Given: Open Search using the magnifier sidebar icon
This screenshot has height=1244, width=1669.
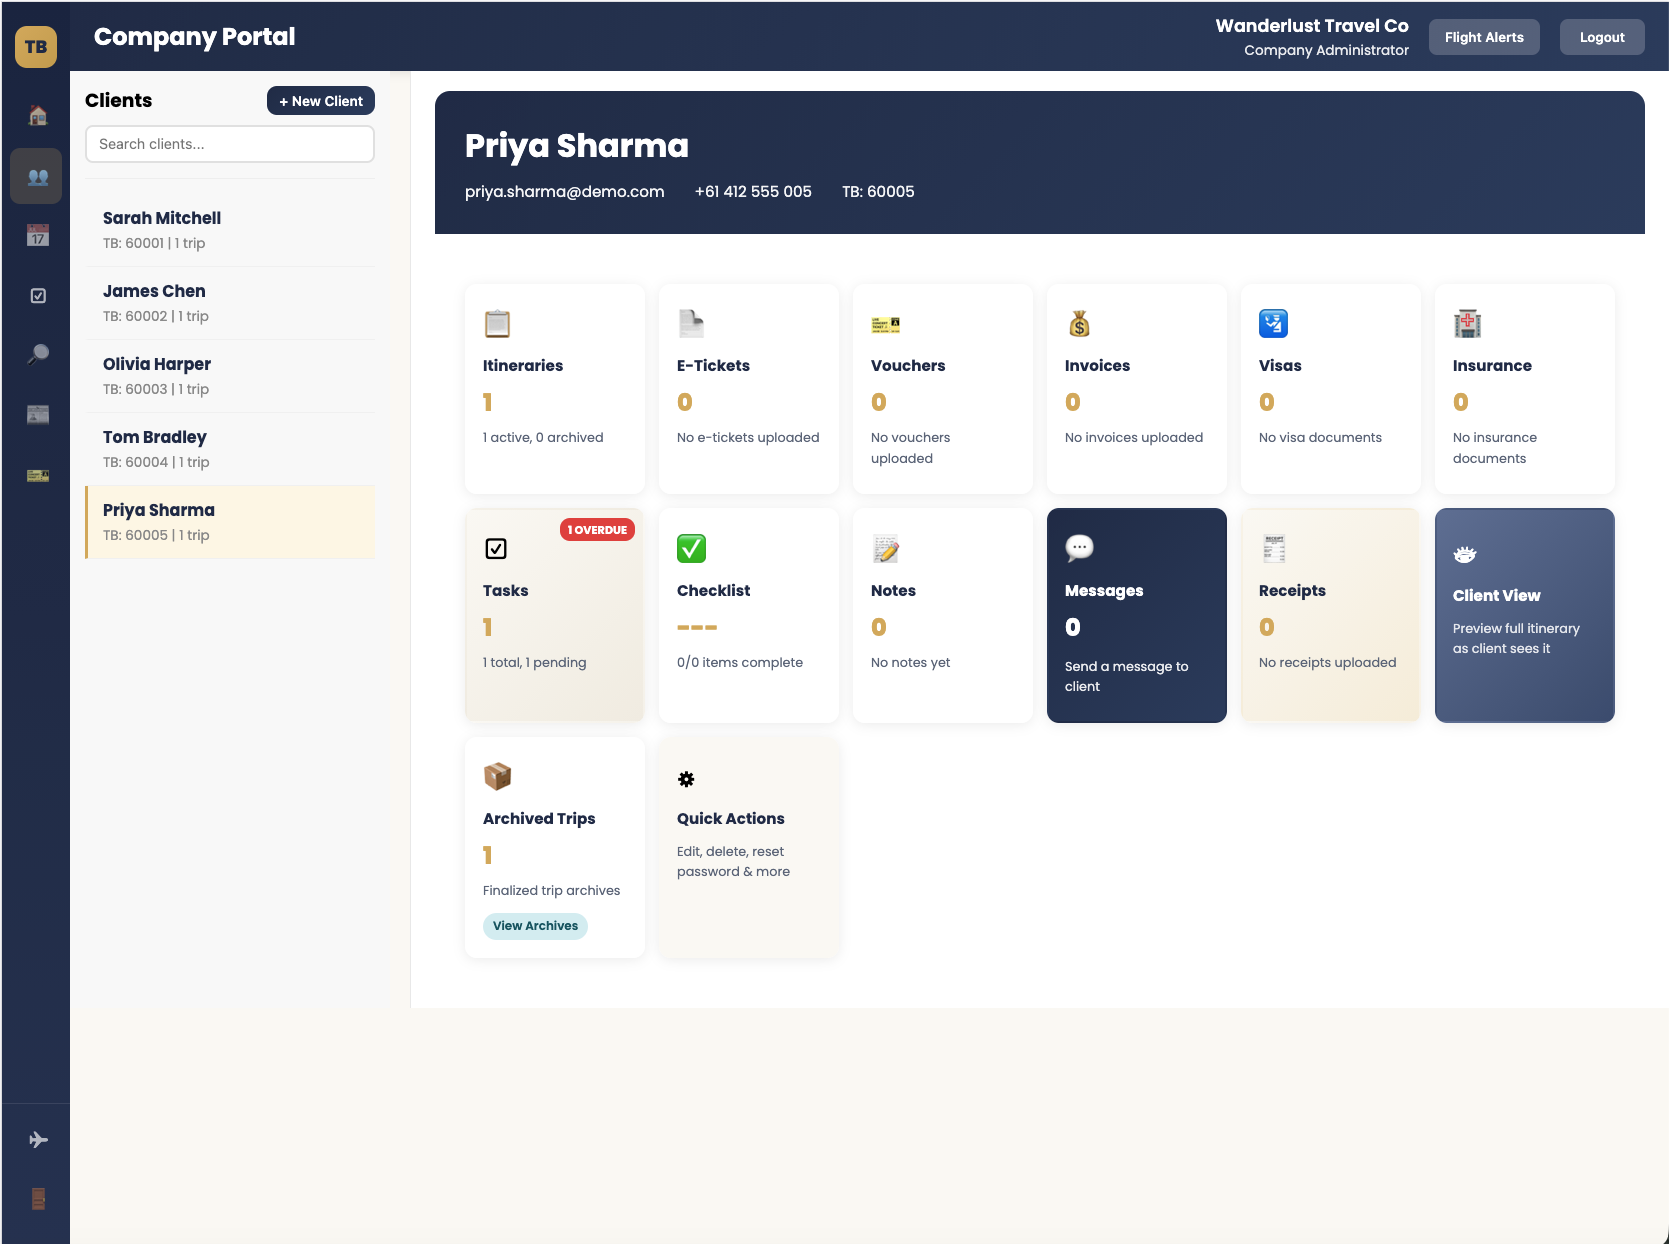Looking at the screenshot, I should pyautogui.click(x=36, y=355).
